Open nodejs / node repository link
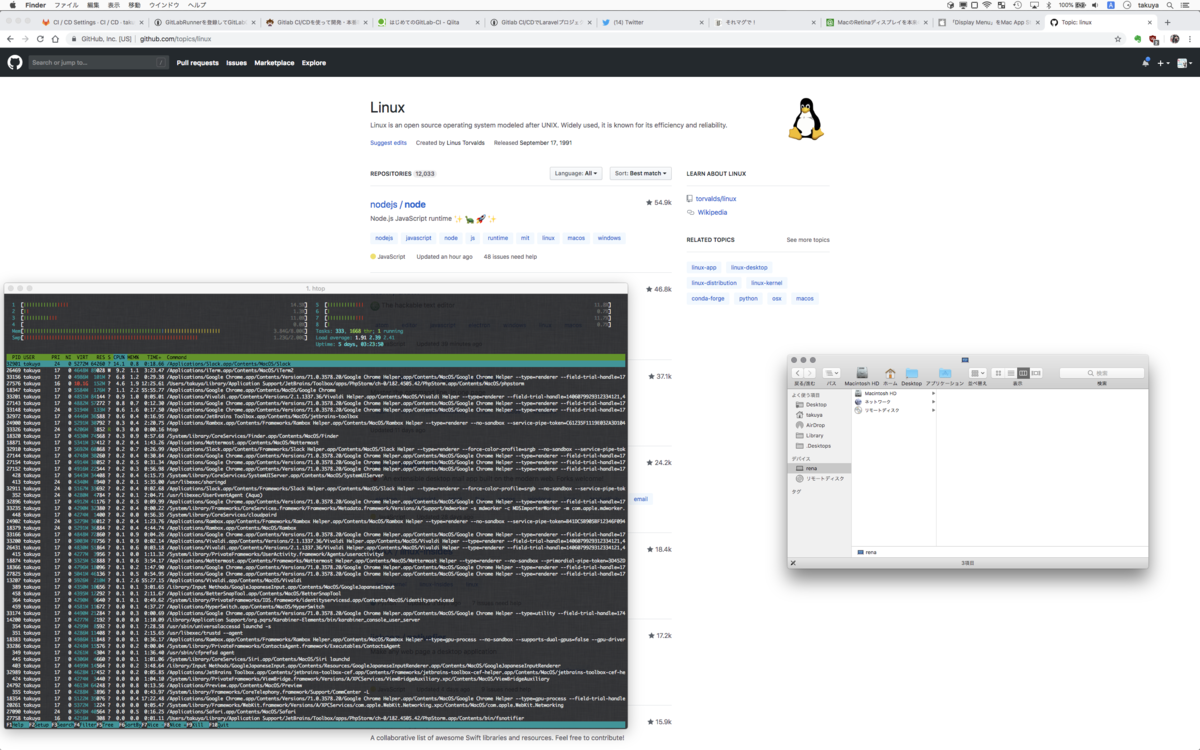 tap(398, 204)
